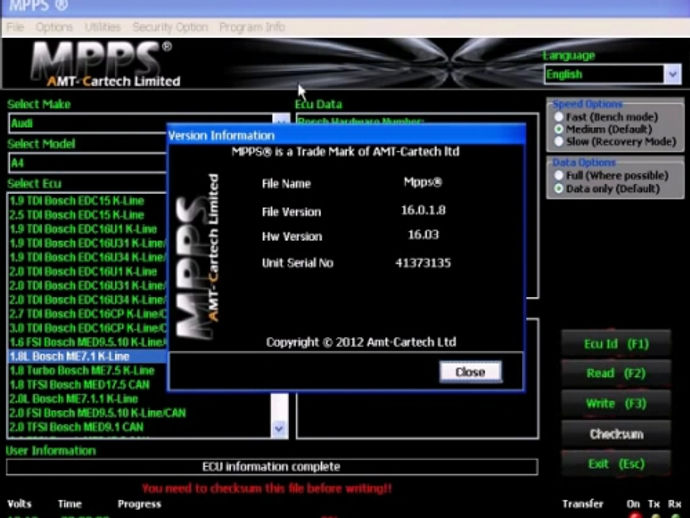Select 1.9 TDI Bosch EDC16U34 ECU entry
690x518 pixels.
(88, 257)
